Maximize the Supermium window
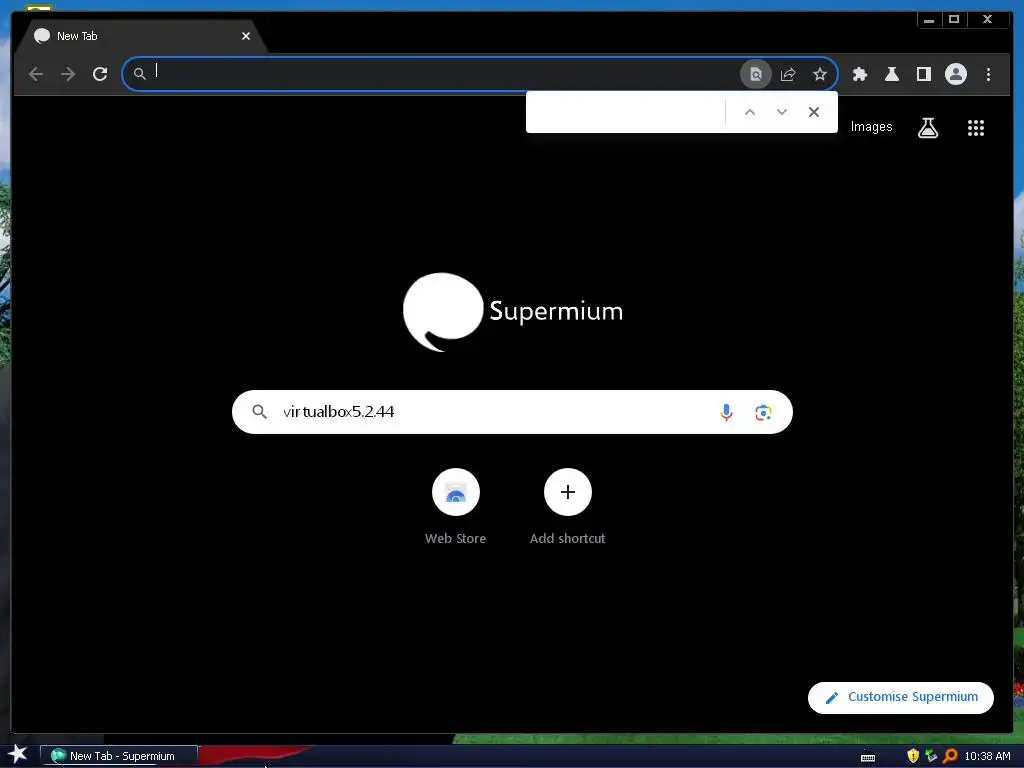1024x768 pixels. [954, 20]
